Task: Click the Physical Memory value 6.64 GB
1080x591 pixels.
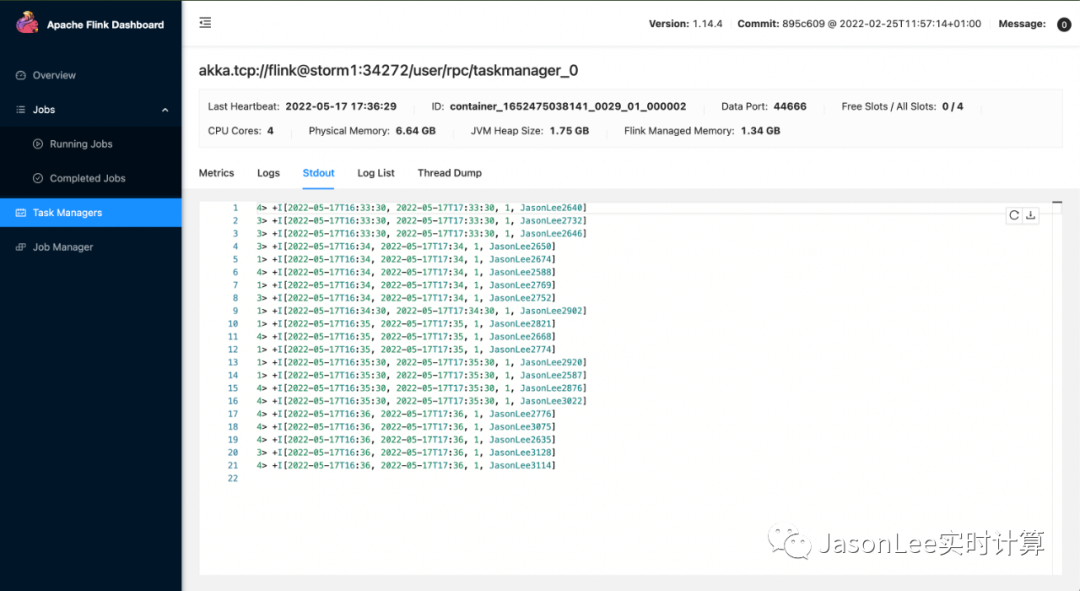Action: 415,131
